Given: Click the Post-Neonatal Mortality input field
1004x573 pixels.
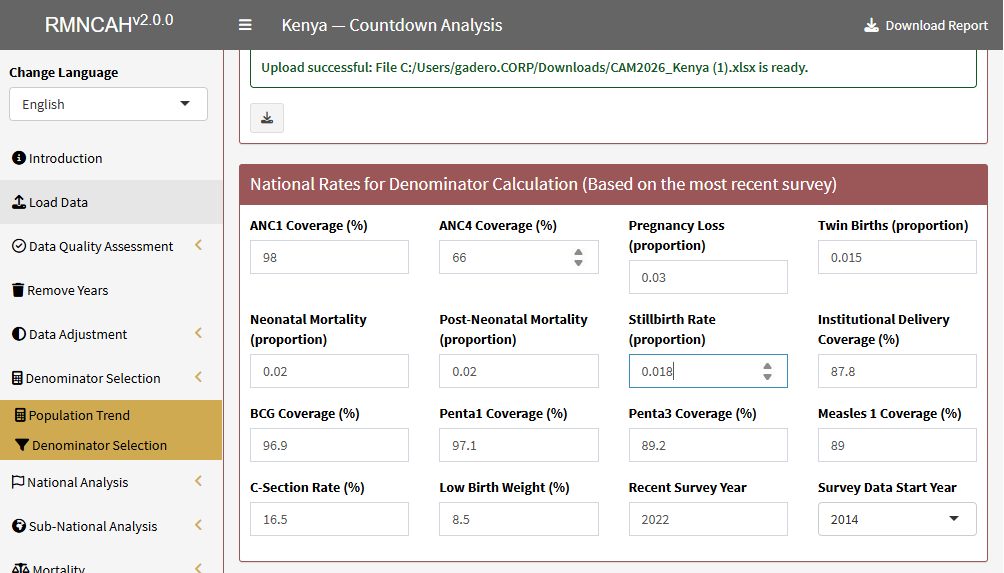Looking at the screenshot, I should [519, 371].
